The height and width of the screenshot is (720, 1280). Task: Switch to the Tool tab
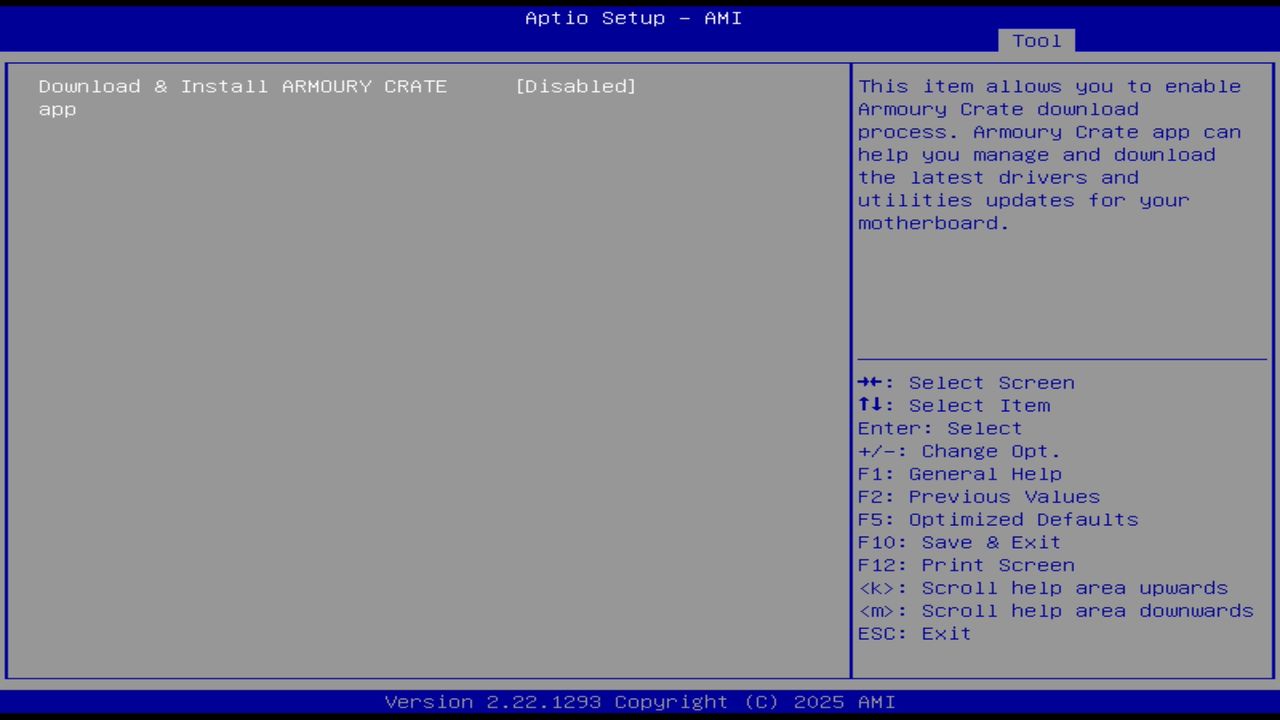(x=1036, y=41)
